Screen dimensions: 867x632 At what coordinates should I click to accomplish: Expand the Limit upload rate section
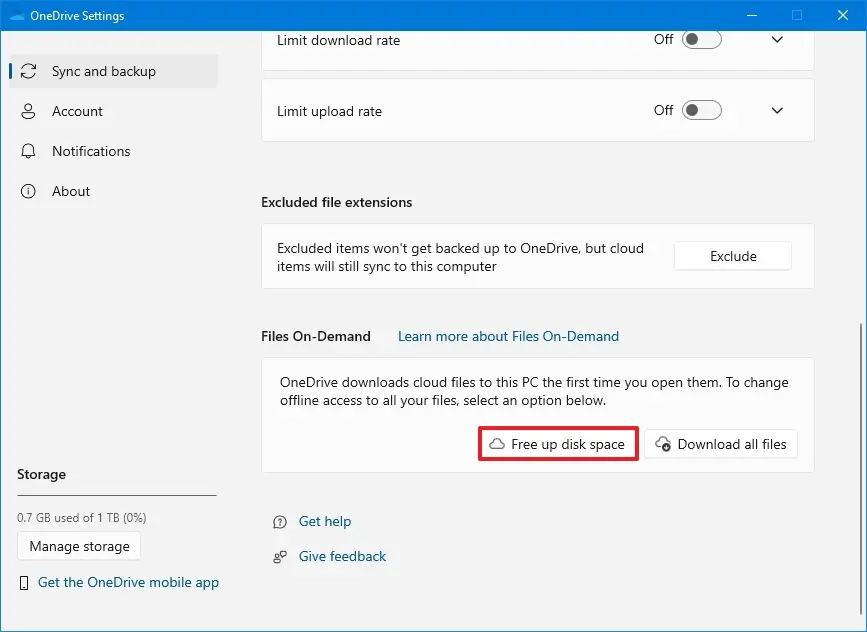coord(777,110)
